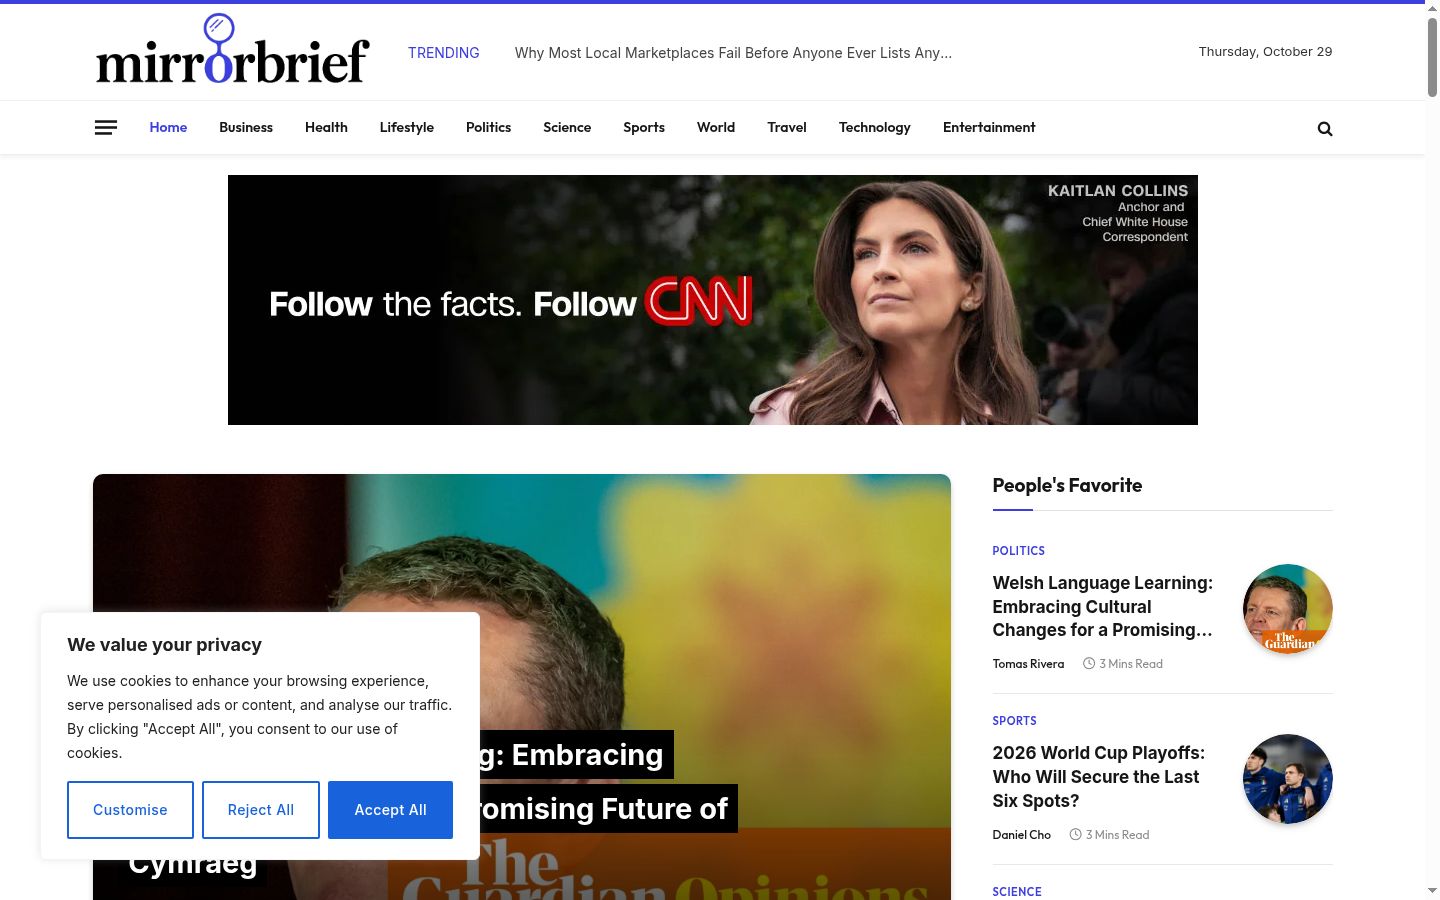
Task: Open the World Cup Playoffs round thumbnail
Action: click(1288, 779)
